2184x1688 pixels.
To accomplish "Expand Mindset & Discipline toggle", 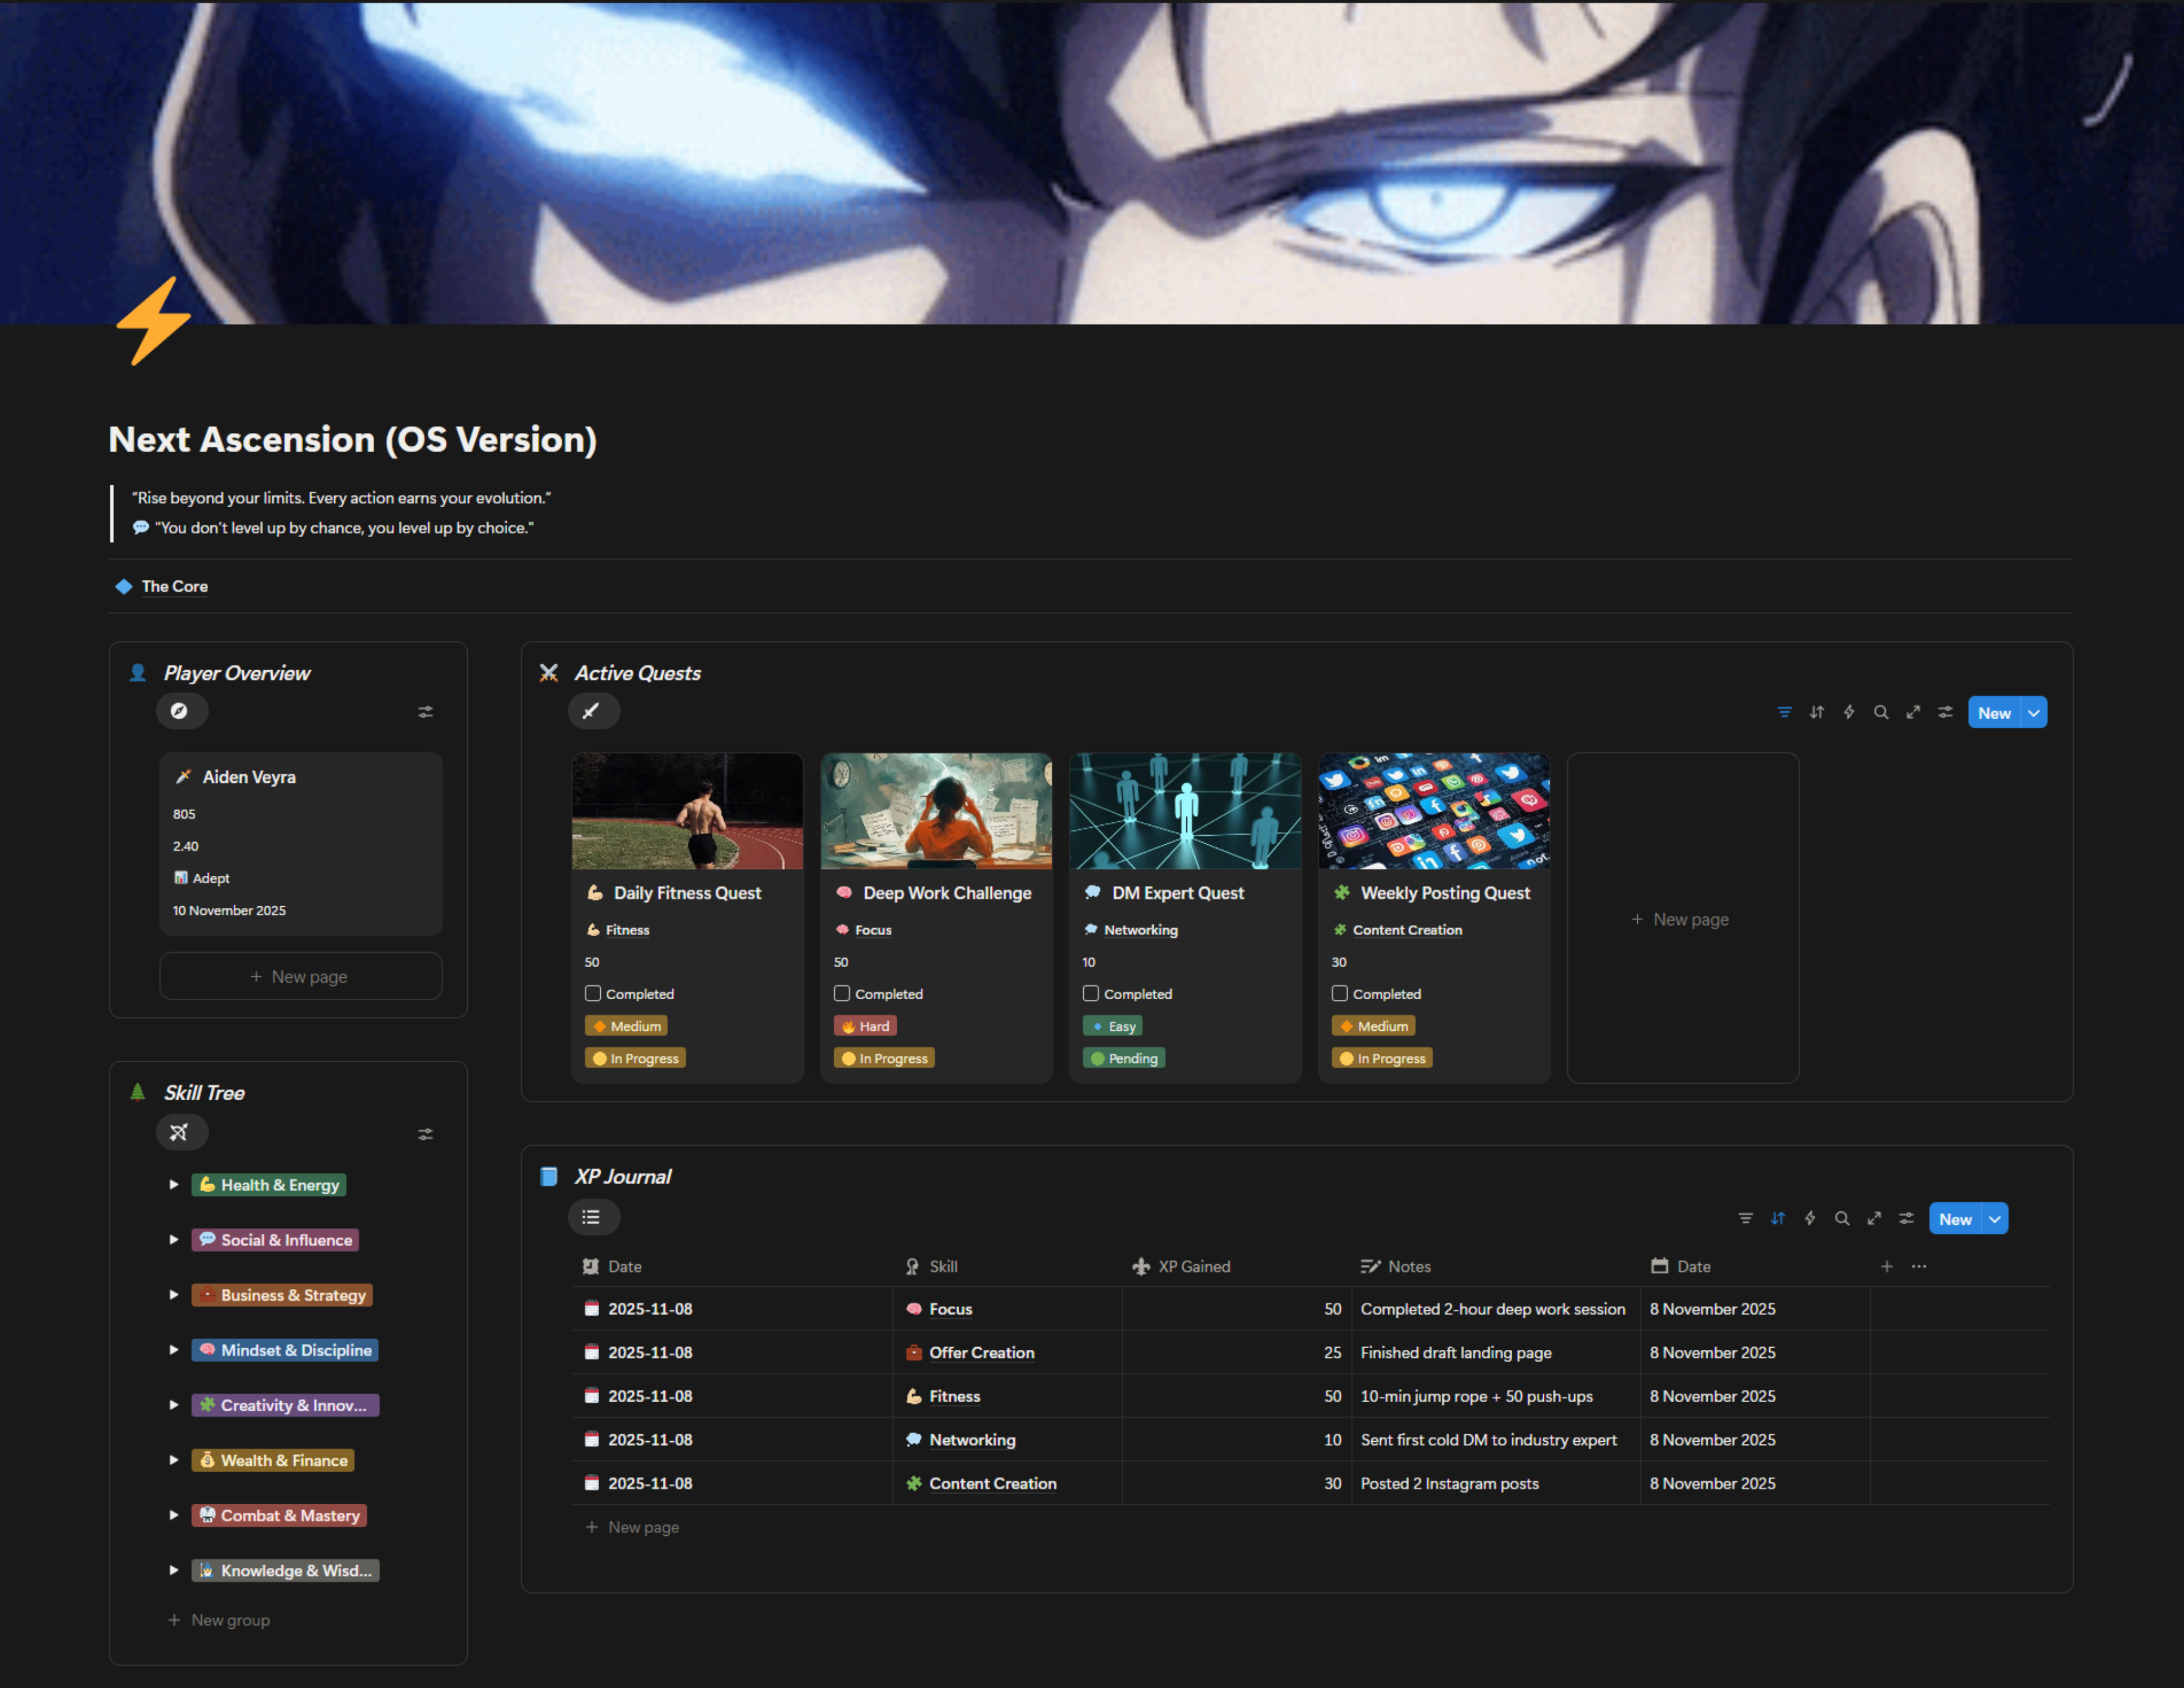I will click(x=174, y=1349).
